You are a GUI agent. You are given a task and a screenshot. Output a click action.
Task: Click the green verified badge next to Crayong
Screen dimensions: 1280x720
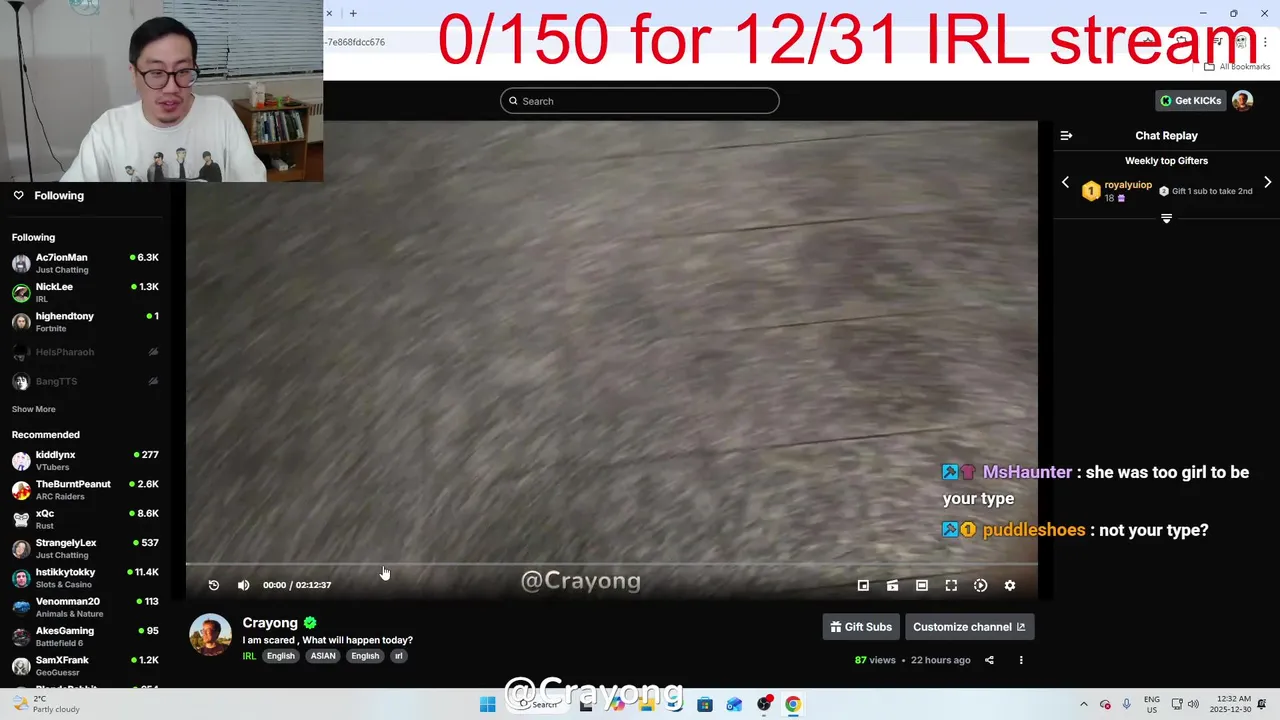click(310, 623)
